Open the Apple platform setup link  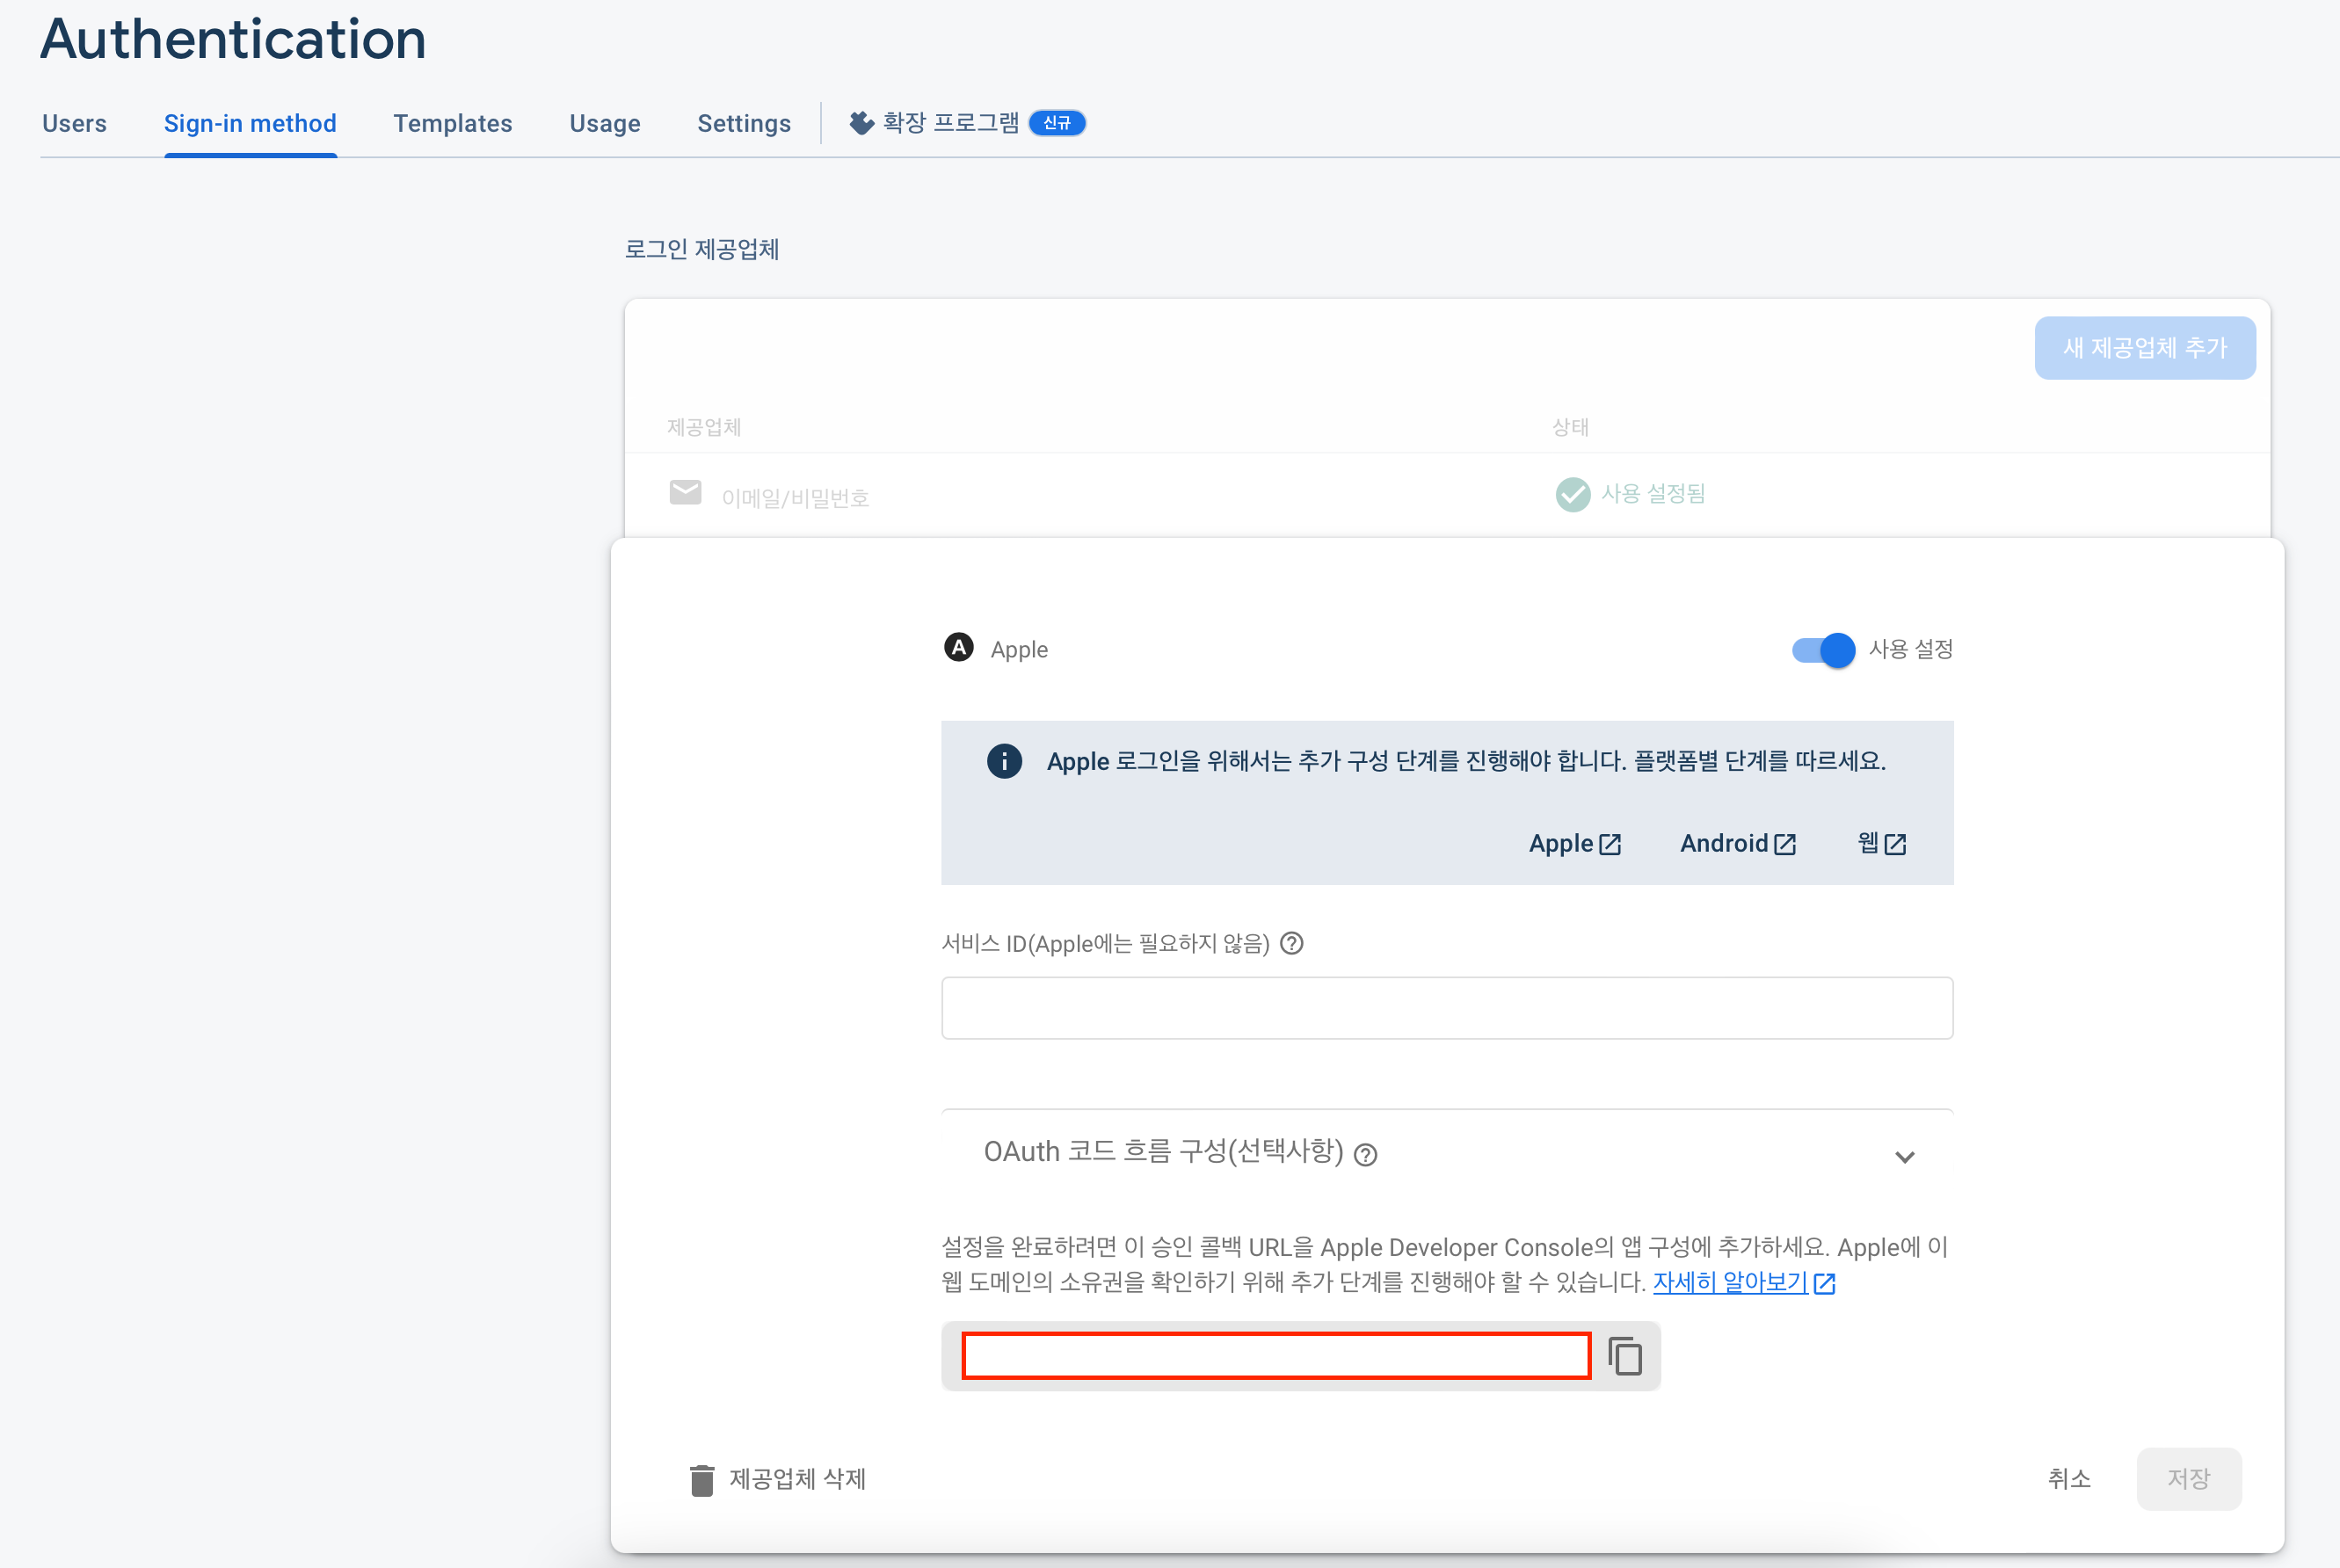pyautogui.click(x=1574, y=843)
